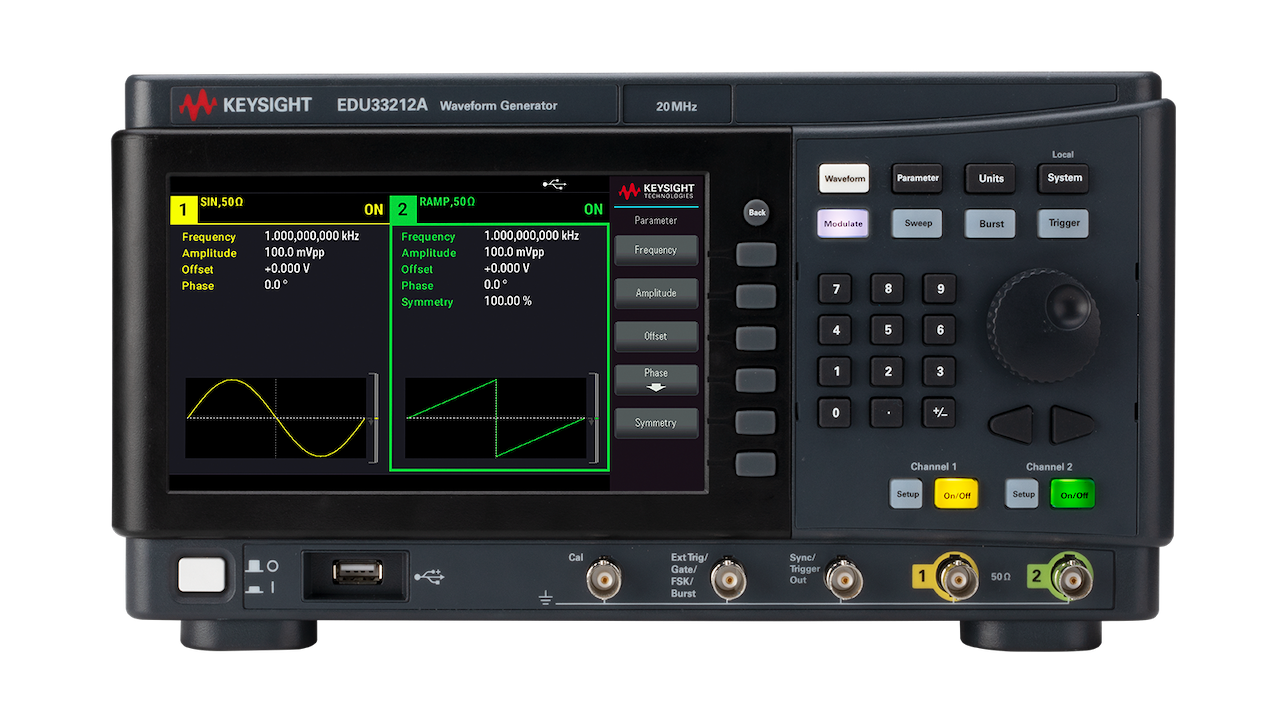Tap keypad digit 7
The image size is (1280, 720).
tap(836, 290)
